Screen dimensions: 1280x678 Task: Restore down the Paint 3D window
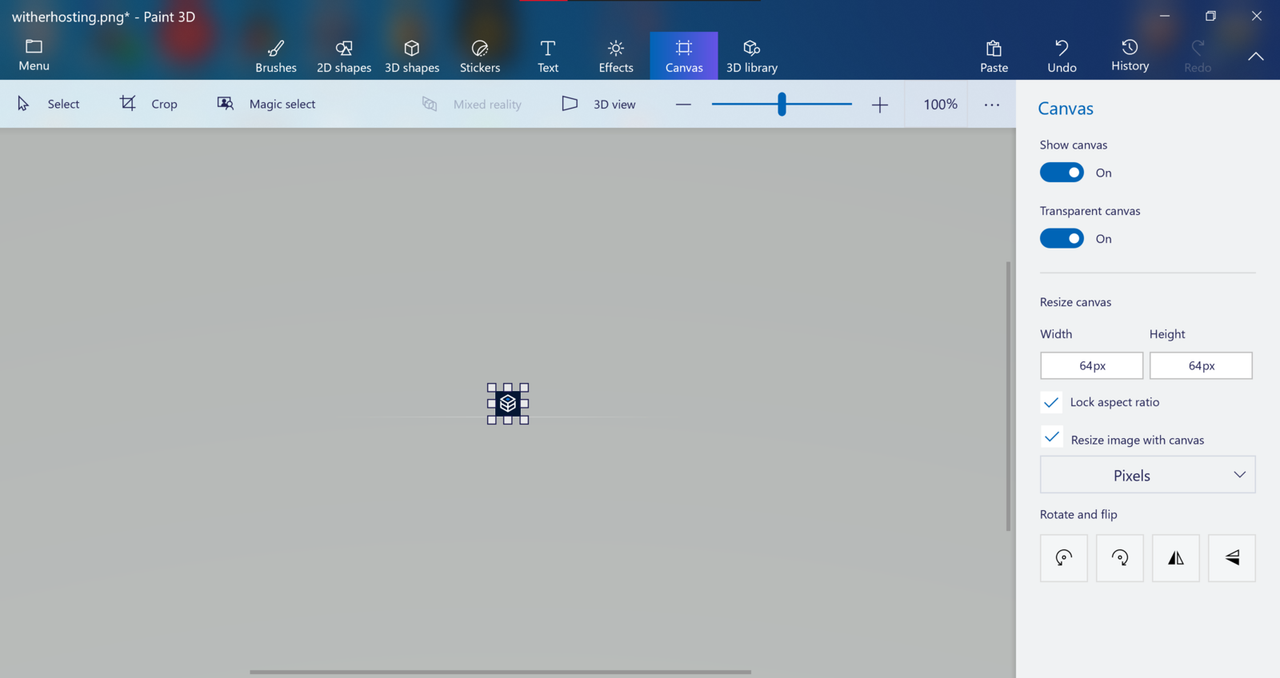1210,16
